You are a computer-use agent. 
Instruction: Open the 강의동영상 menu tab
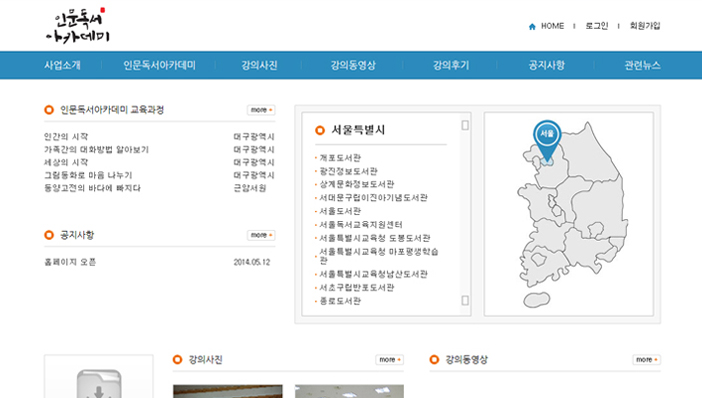pyautogui.click(x=353, y=65)
